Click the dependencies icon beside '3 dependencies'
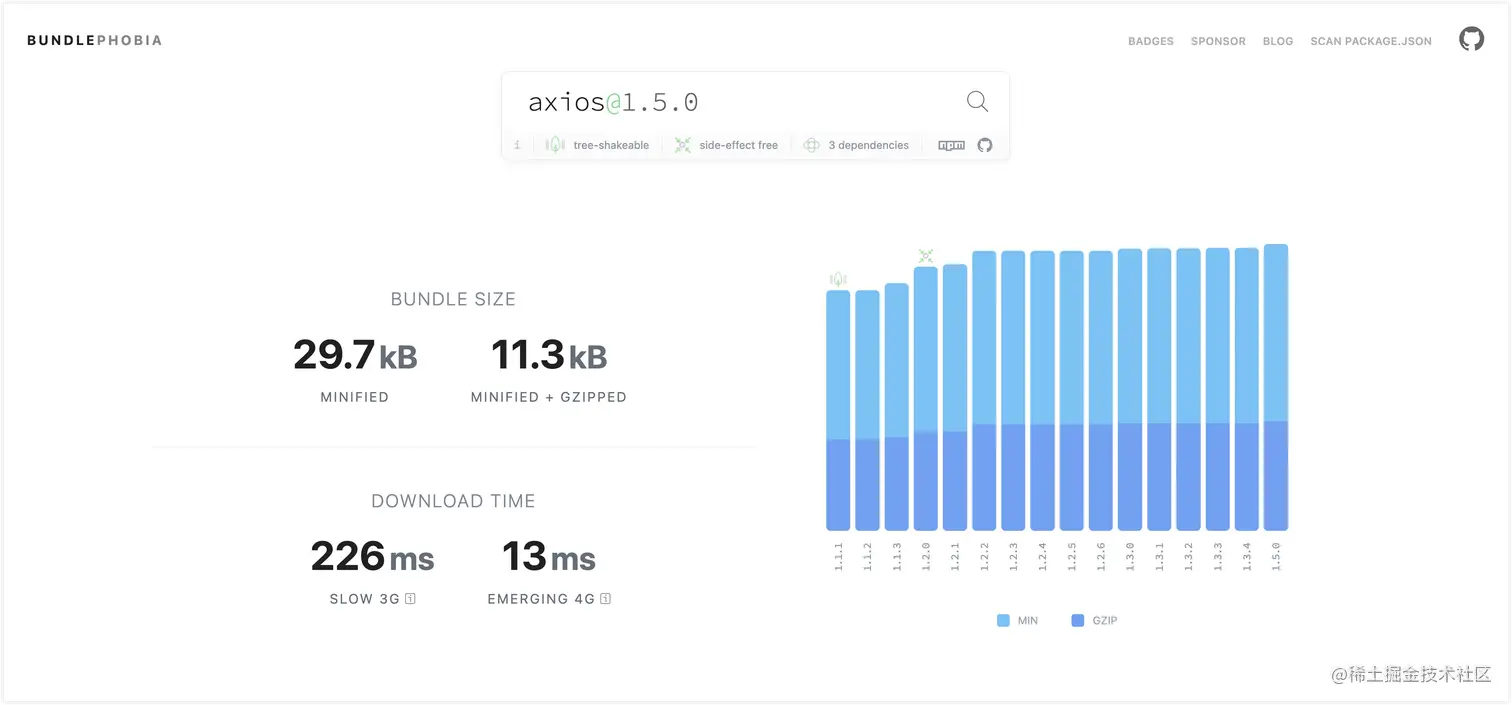The height and width of the screenshot is (705, 1512). (812, 145)
